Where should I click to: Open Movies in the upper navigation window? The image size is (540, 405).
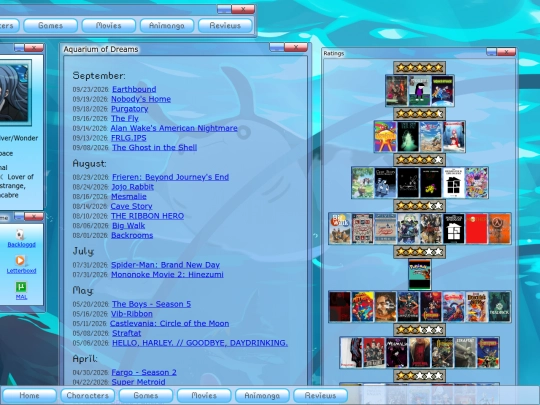click(x=108, y=25)
